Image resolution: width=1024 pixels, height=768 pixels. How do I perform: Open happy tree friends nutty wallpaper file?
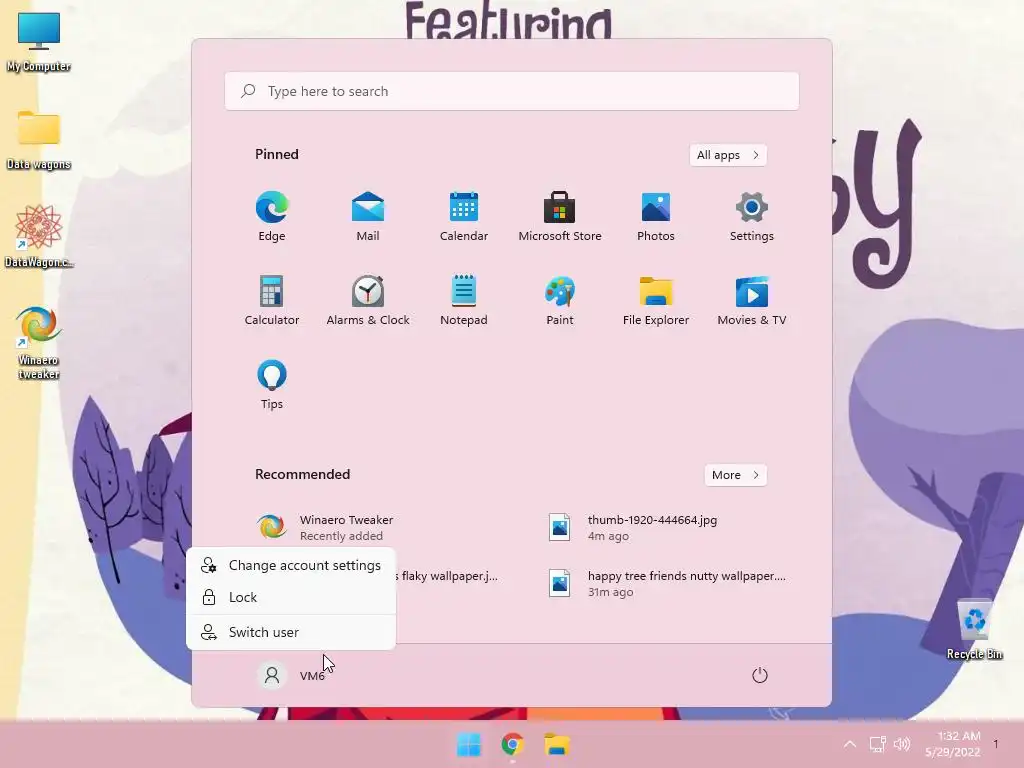coord(665,583)
